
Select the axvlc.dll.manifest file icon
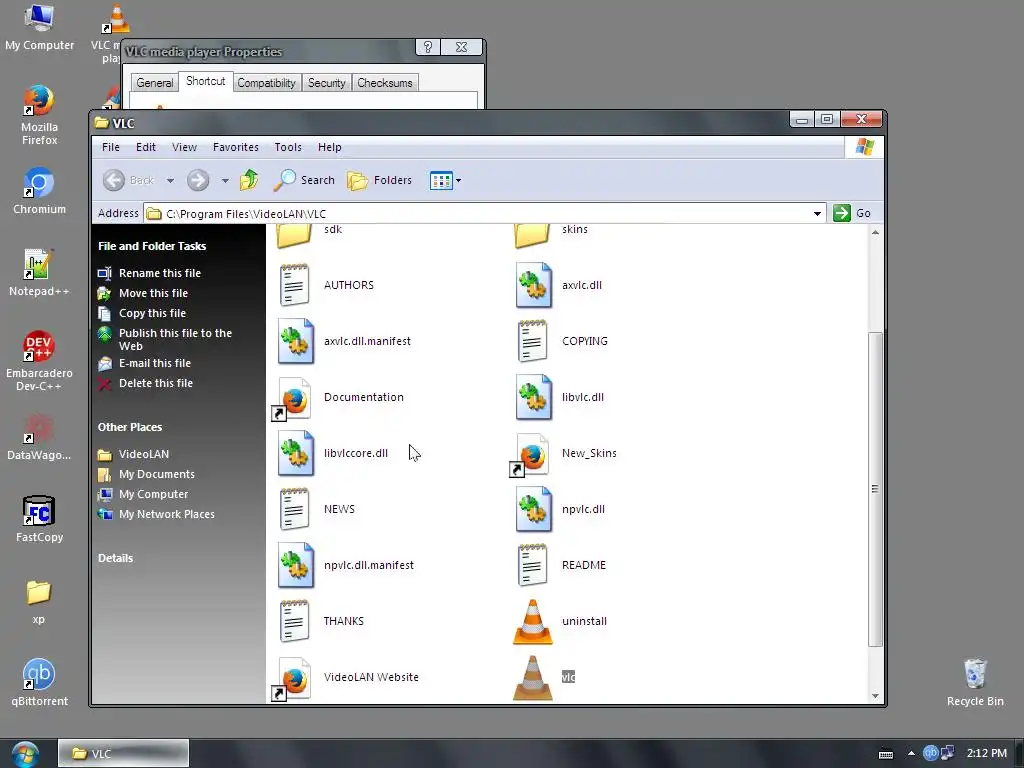pyautogui.click(x=296, y=341)
